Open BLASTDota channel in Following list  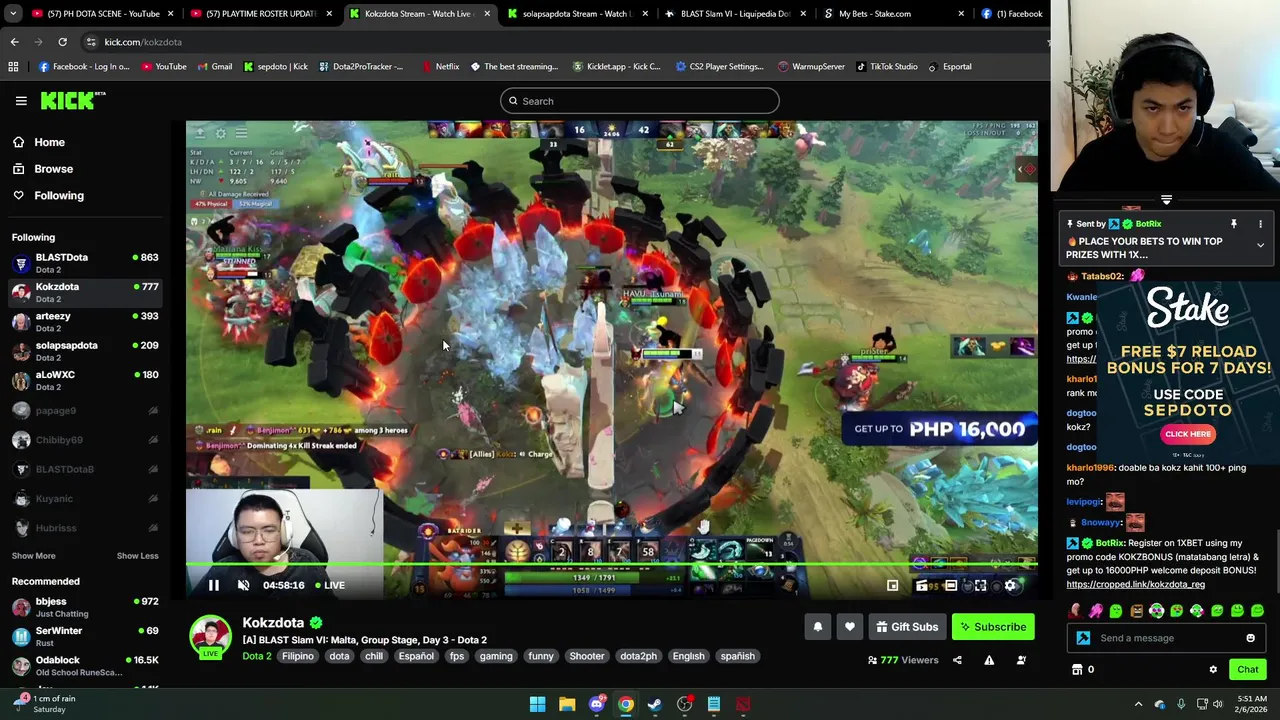[85, 263]
